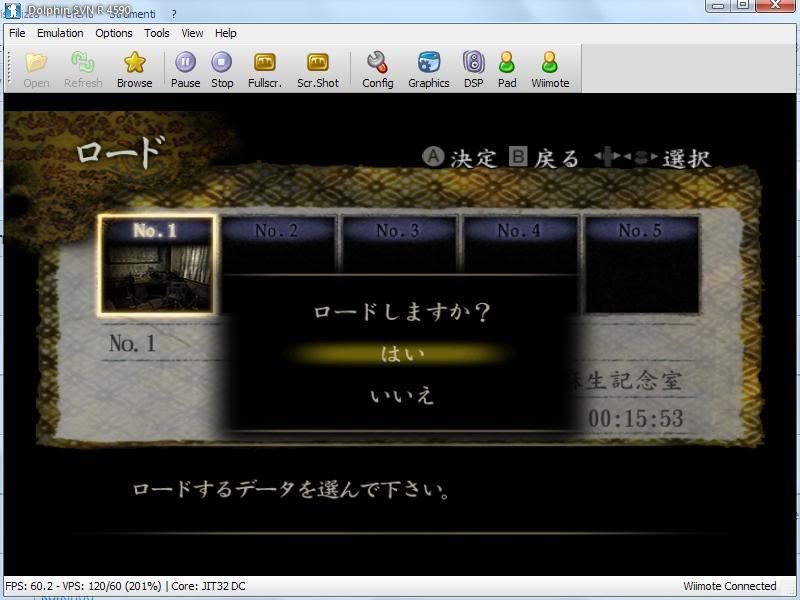Click the ロードするデータを選んで下さい message
This screenshot has height=600, width=800.
coord(292,489)
